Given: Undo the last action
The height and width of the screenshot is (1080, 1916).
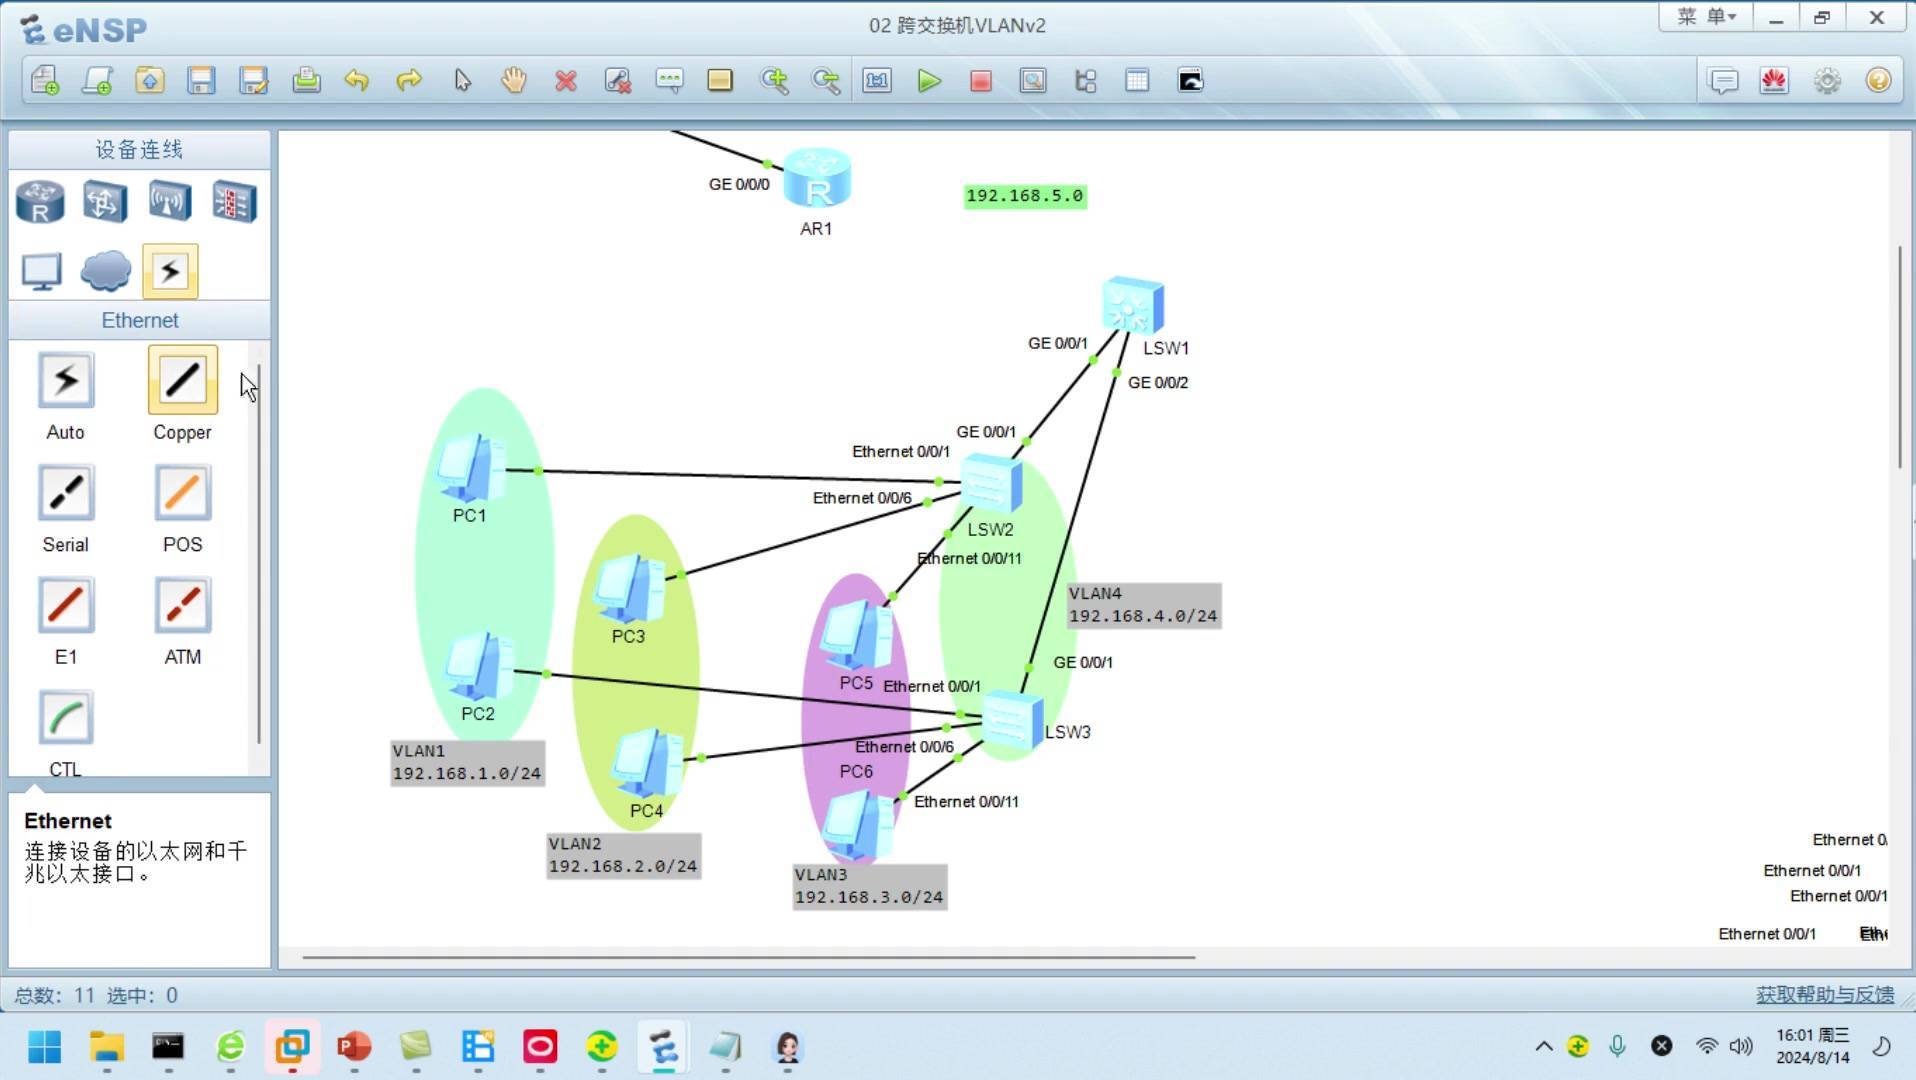Looking at the screenshot, I should [x=357, y=81].
